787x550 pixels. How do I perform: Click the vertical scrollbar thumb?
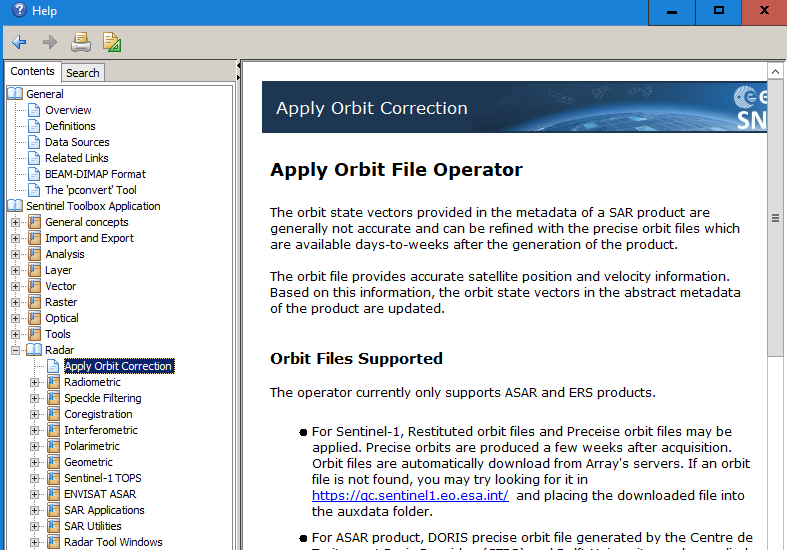coord(775,217)
